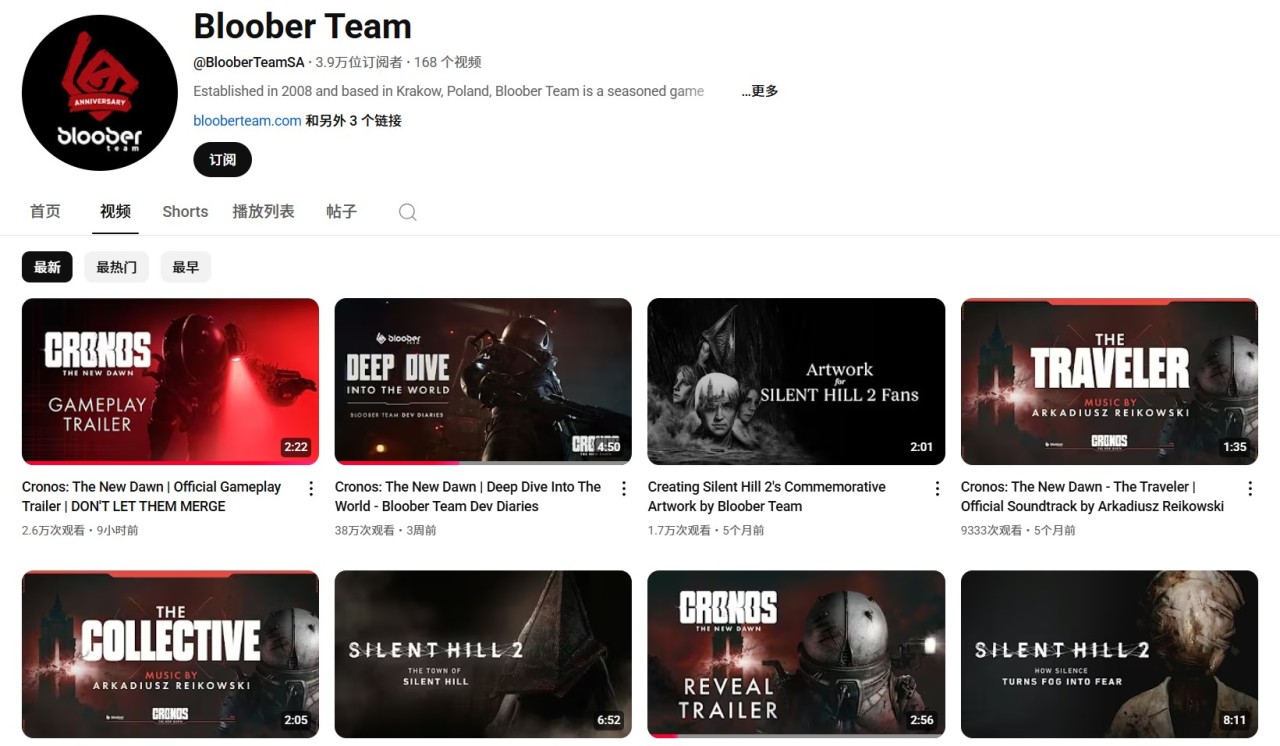Play the Cronos Reveal Trailer thumbnail
1280x746 pixels.
click(x=796, y=654)
